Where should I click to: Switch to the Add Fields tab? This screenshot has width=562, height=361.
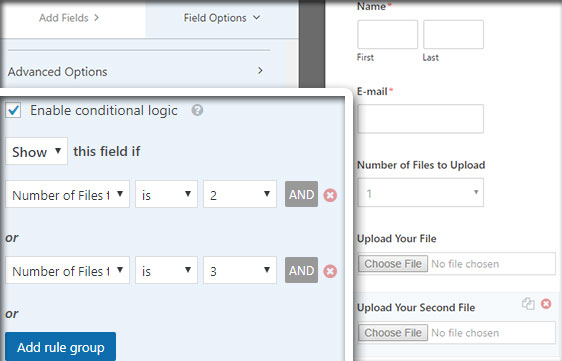[x=69, y=18]
